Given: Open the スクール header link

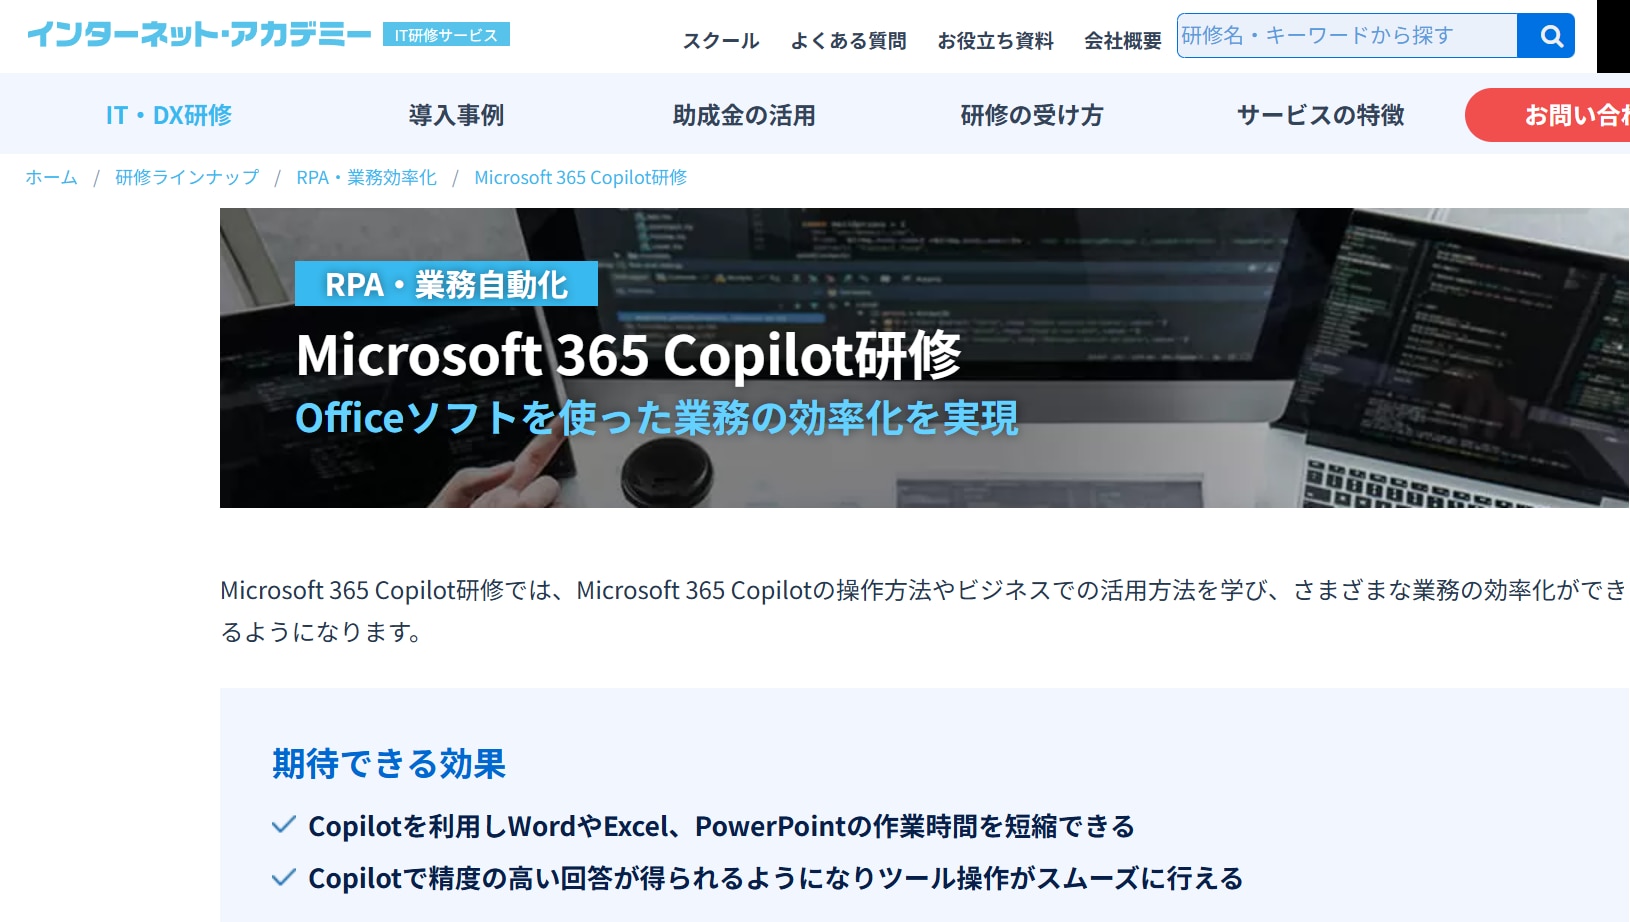Looking at the screenshot, I should point(721,41).
